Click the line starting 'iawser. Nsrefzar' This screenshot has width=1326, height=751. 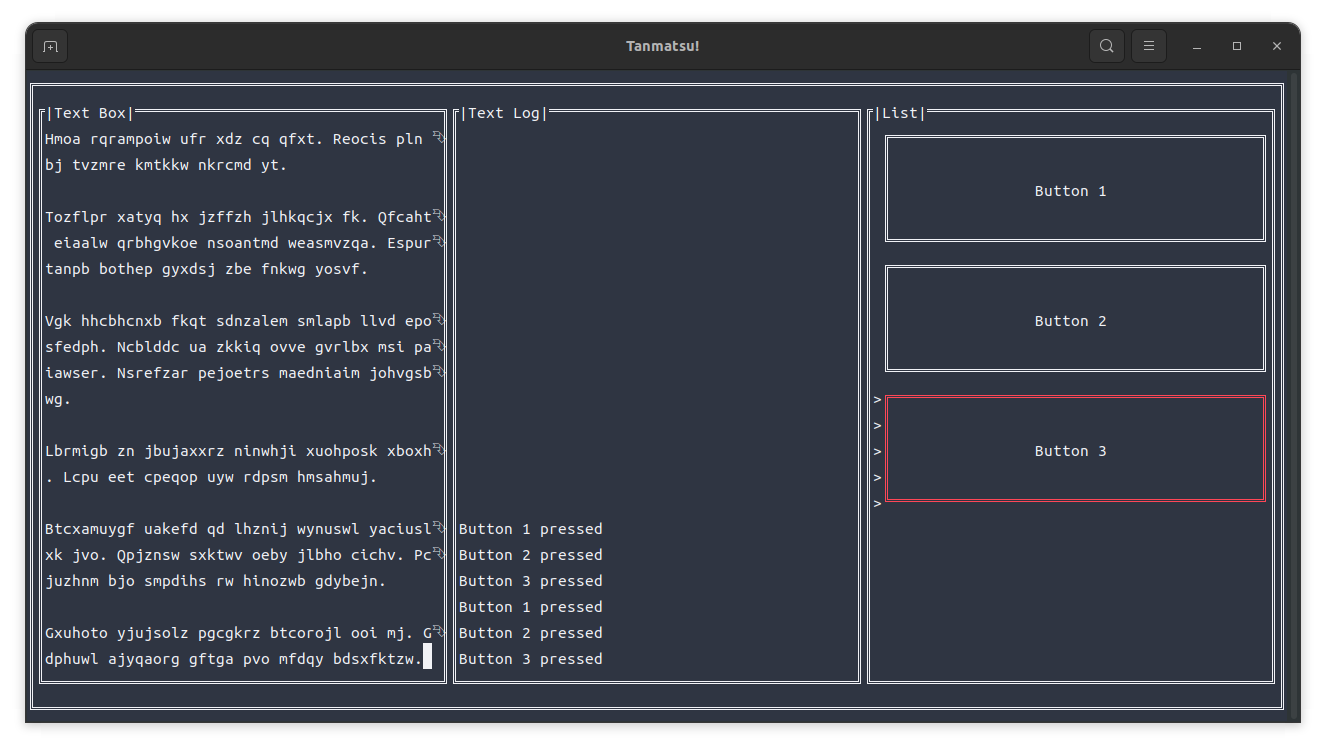[x=238, y=373]
